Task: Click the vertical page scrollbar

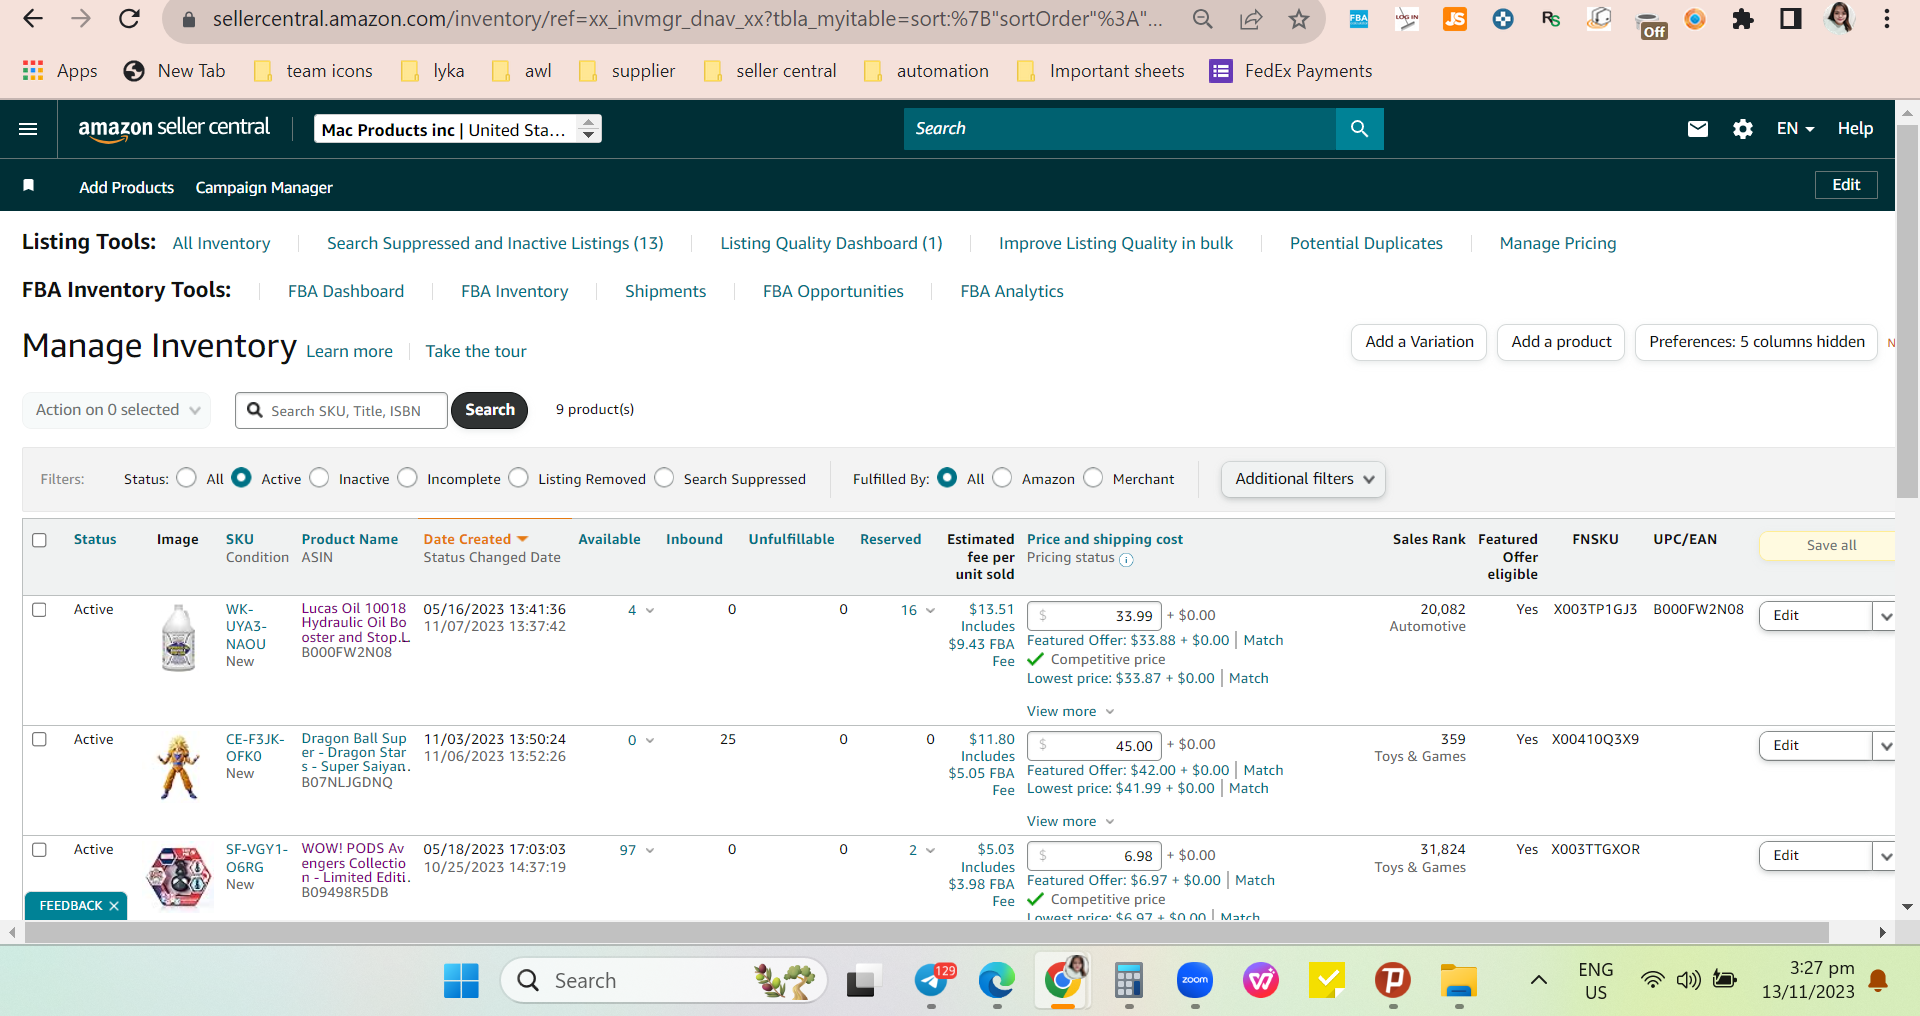Action: click(1907, 310)
